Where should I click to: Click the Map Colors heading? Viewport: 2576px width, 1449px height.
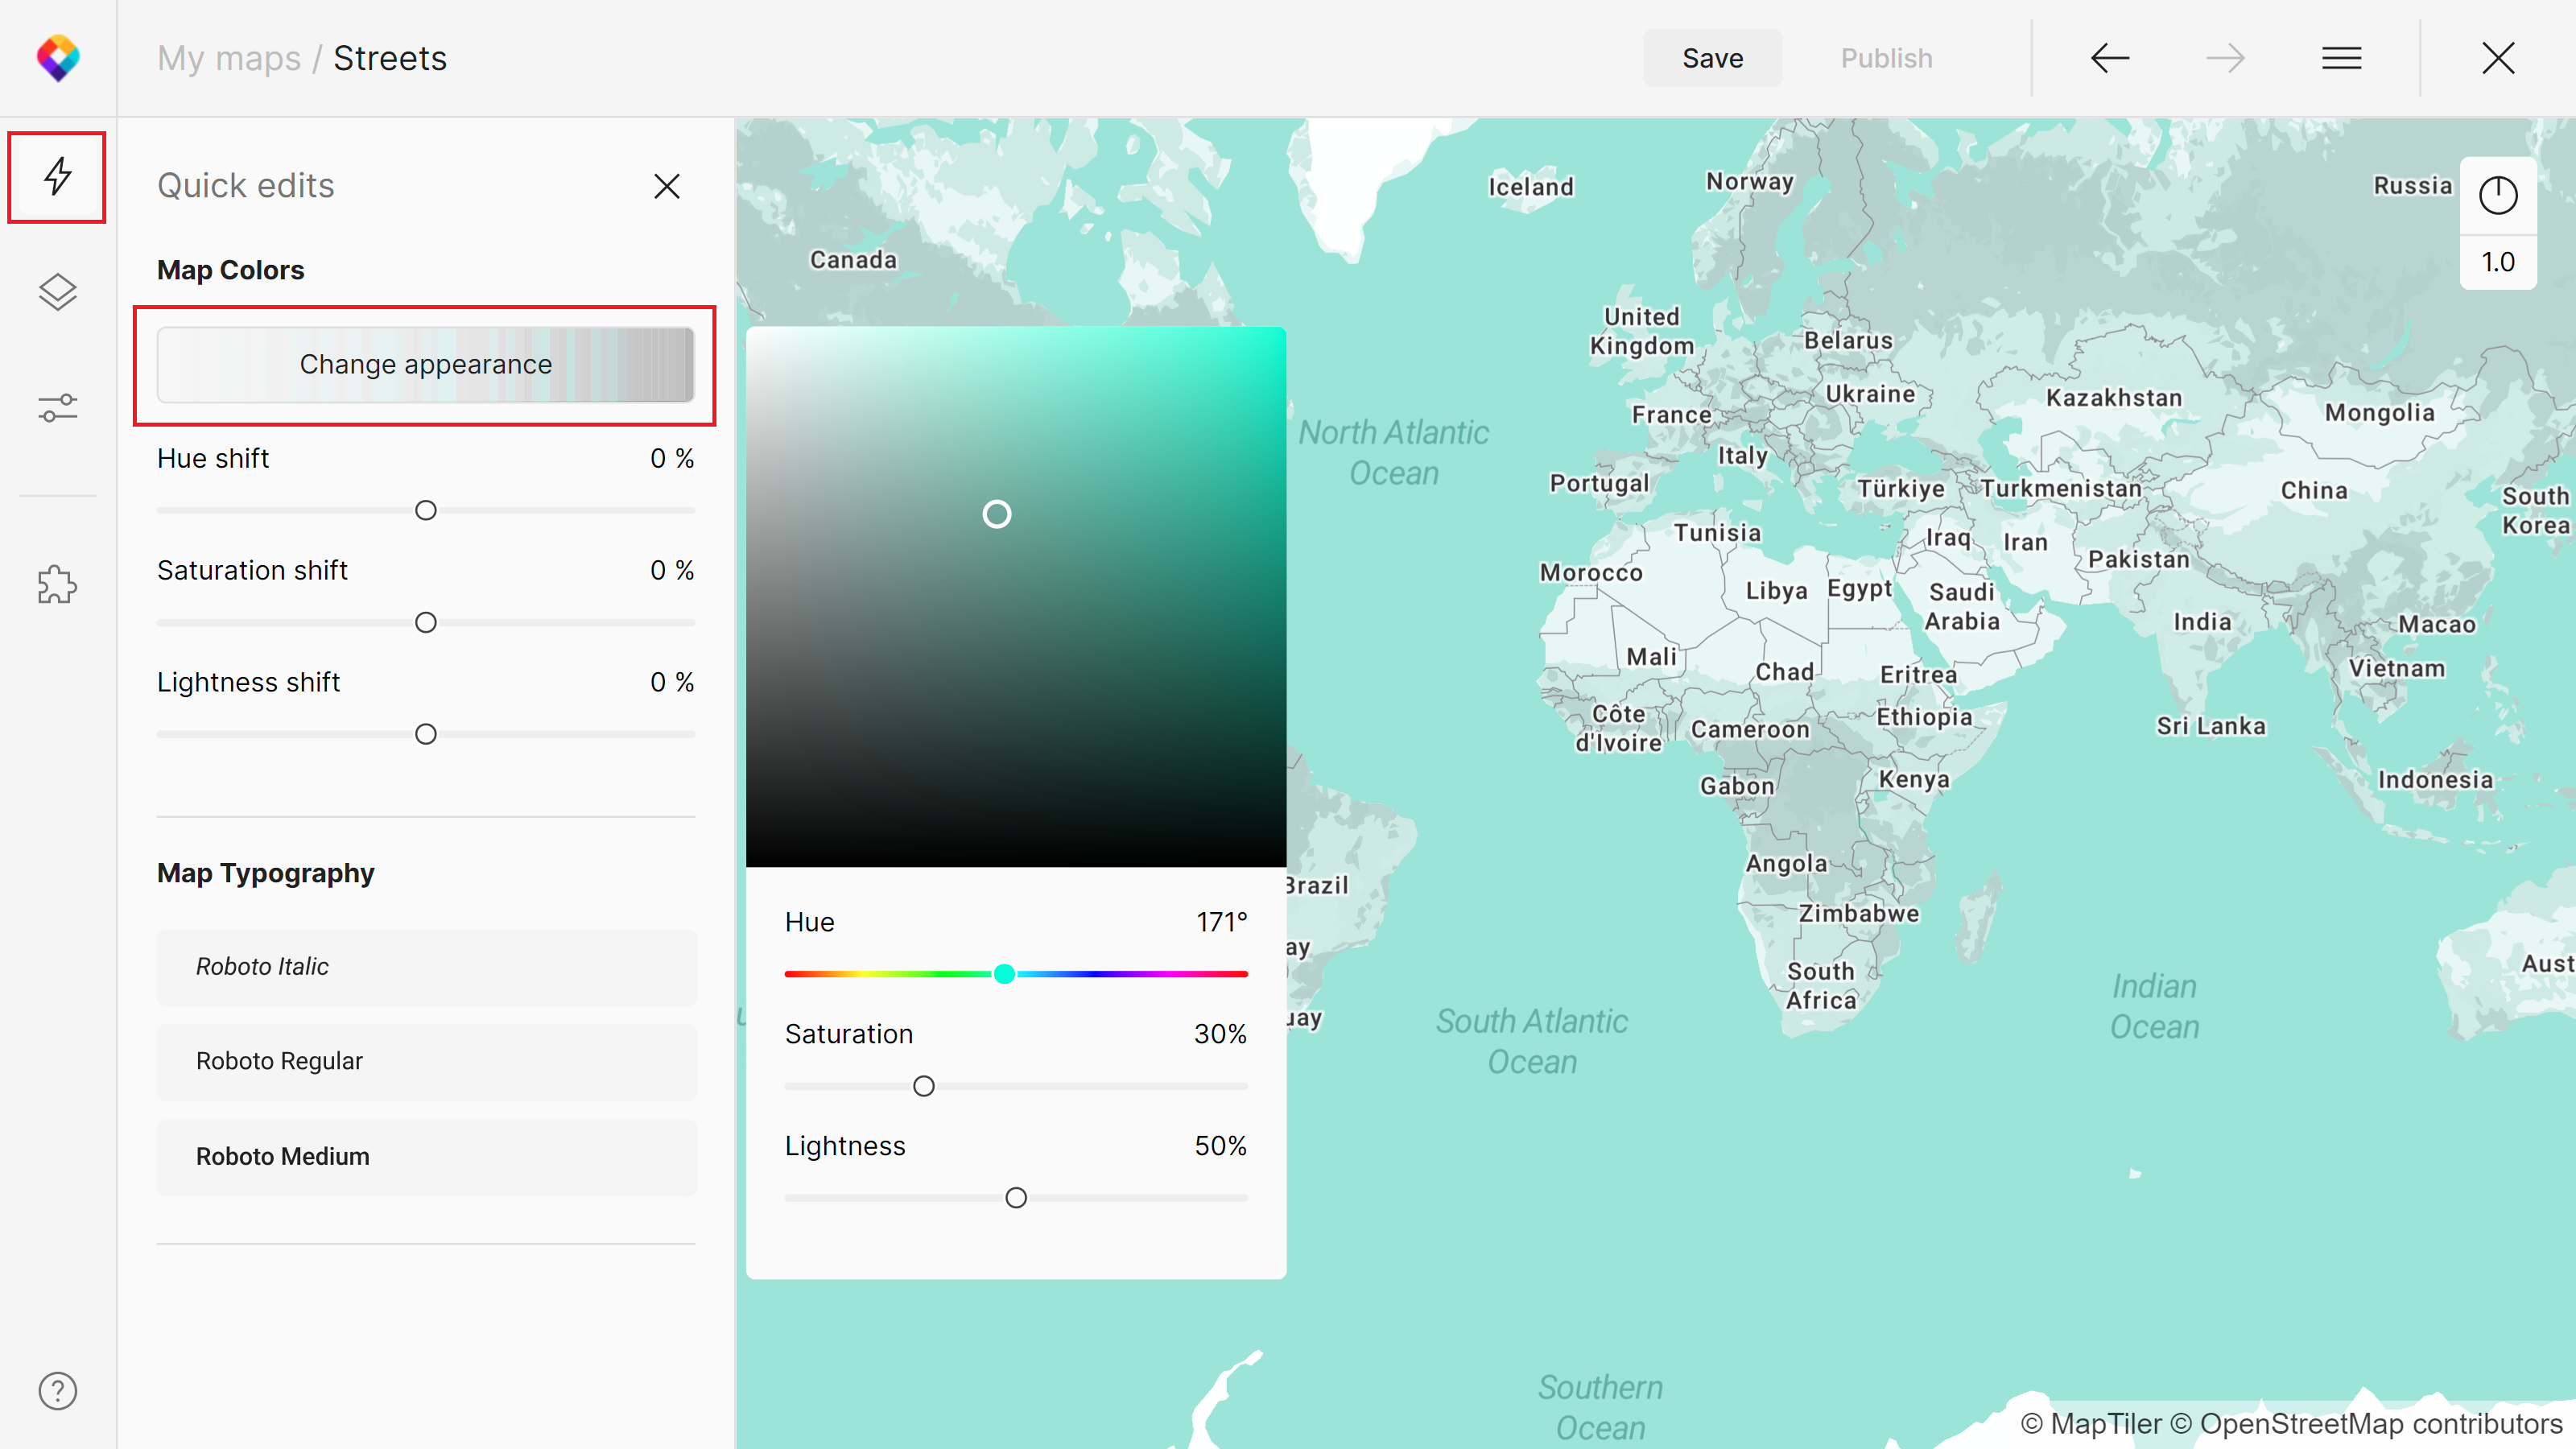(x=231, y=270)
